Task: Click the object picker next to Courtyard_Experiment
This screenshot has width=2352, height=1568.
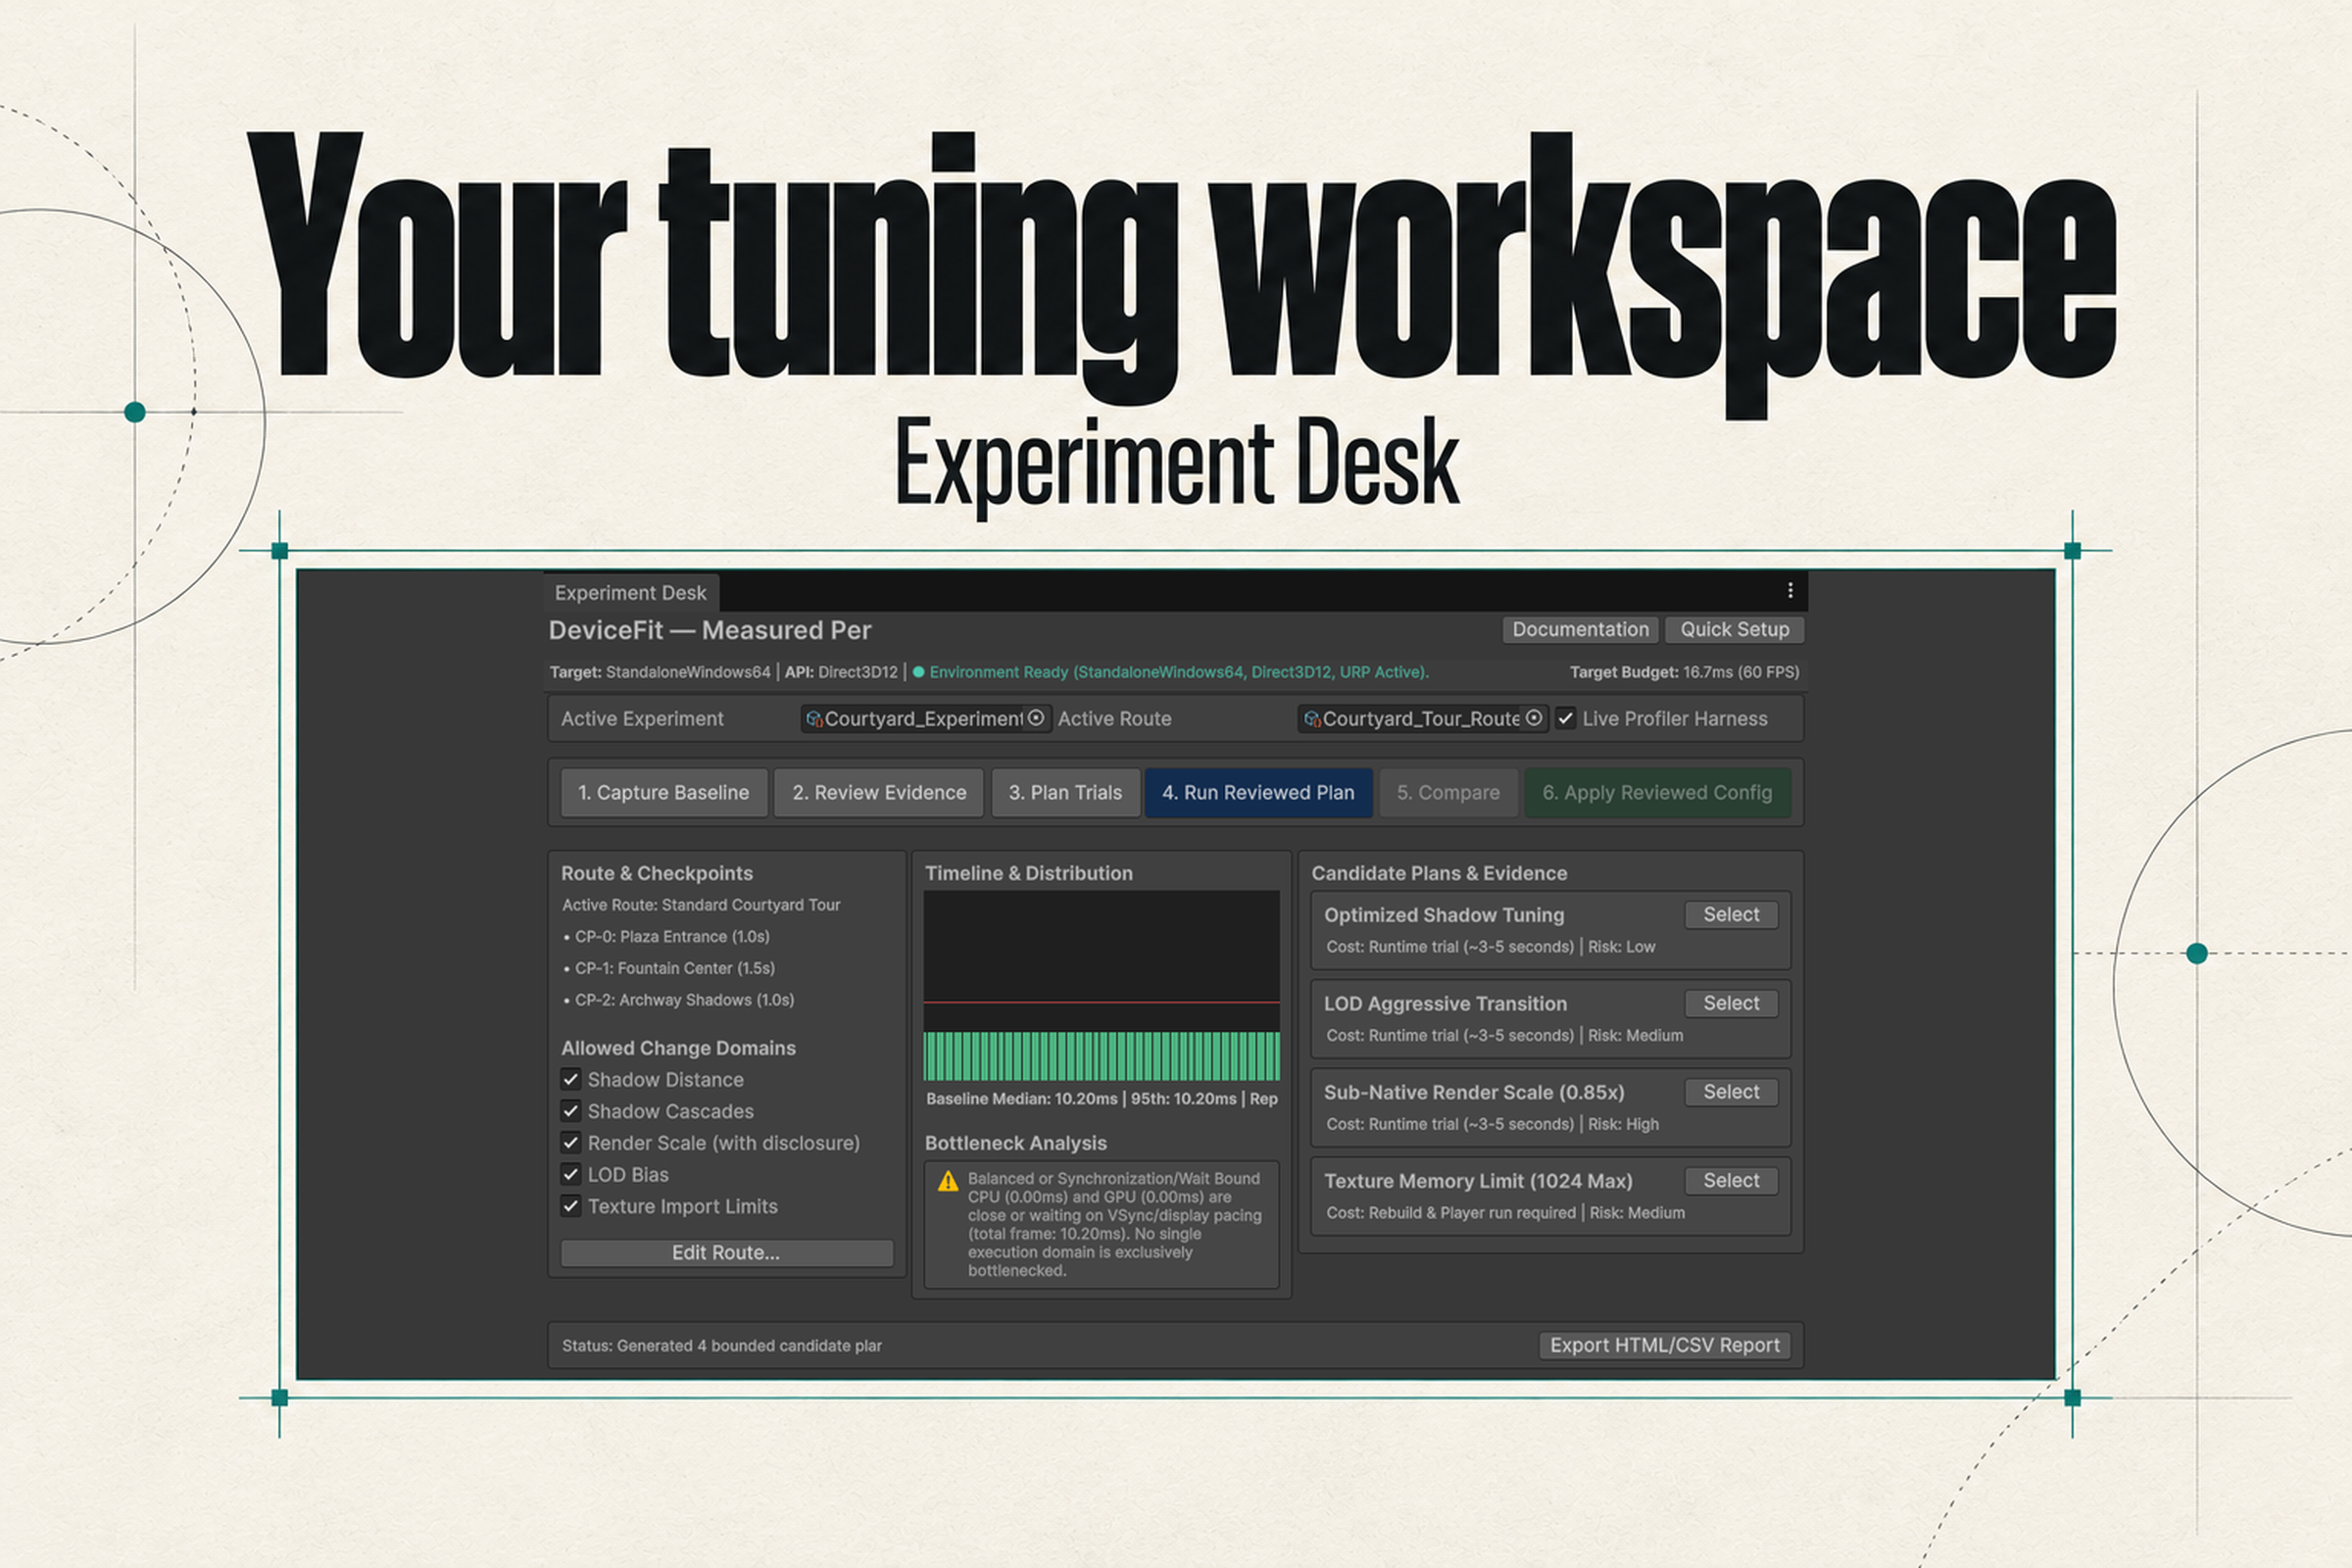Action: pos(1036,718)
